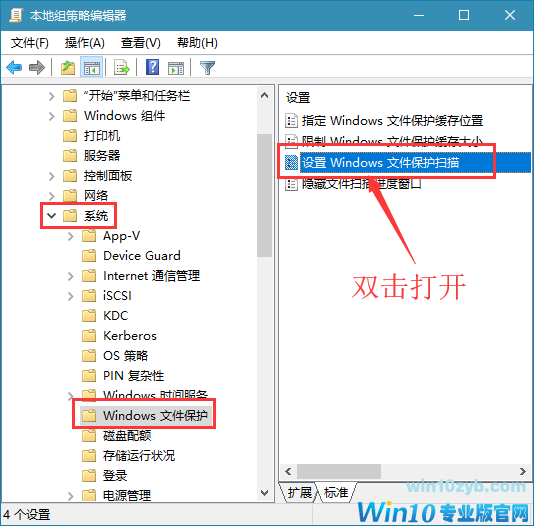Click the Back arrow toolbar icon
The image size is (534, 526).
point(14,67)
